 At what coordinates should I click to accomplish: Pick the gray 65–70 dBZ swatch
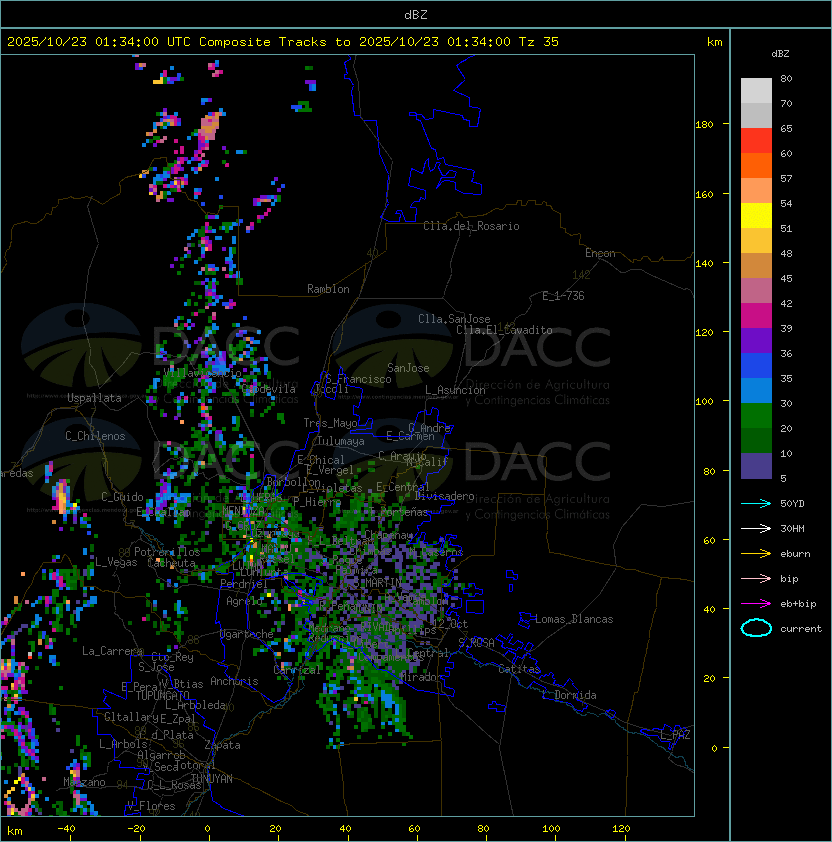tap(756, 115)
